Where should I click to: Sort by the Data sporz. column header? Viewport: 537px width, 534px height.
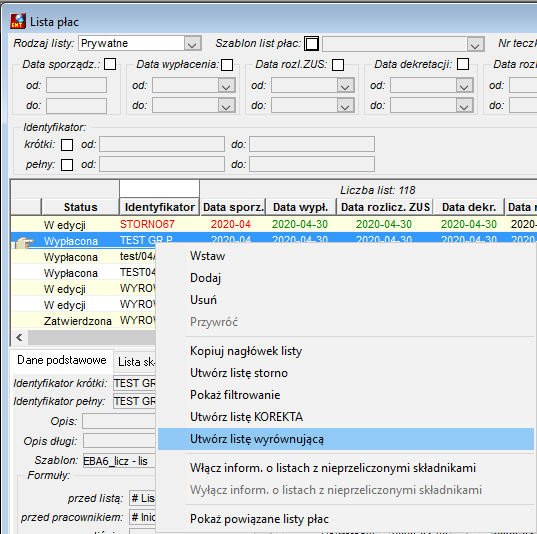(x=233, y=207)
